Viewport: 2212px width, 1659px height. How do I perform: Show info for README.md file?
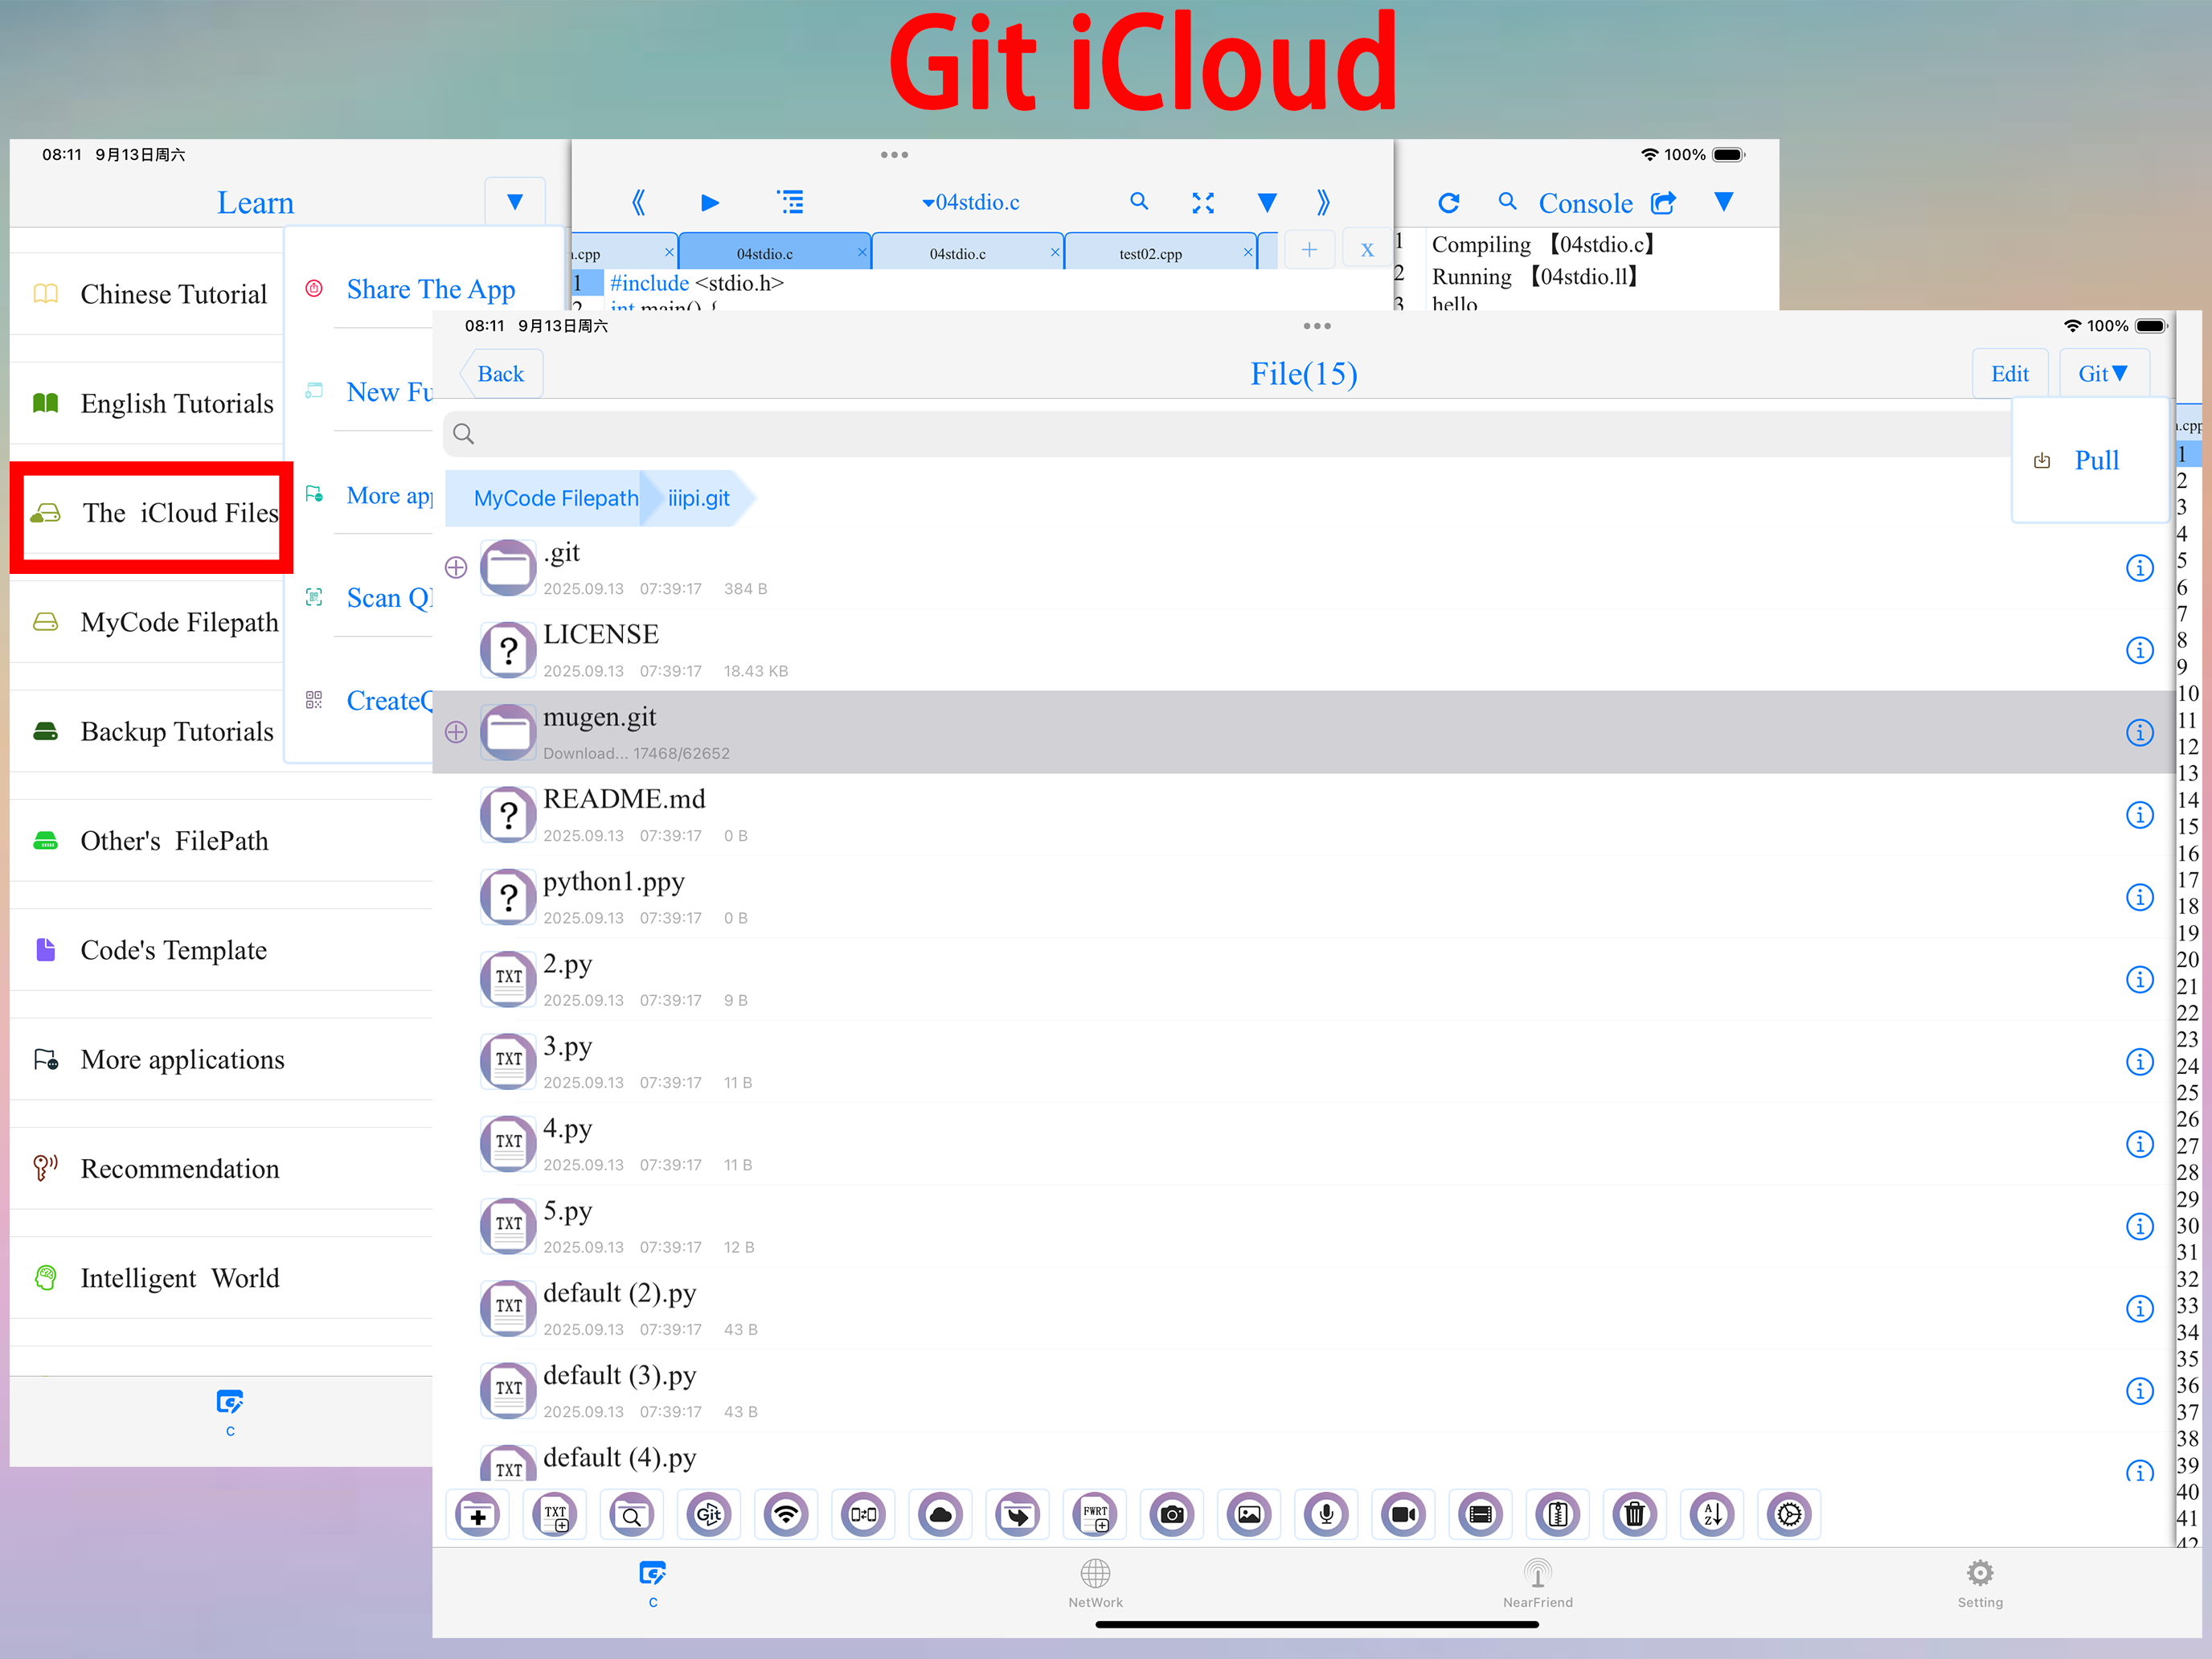[x=2139, y=815]
